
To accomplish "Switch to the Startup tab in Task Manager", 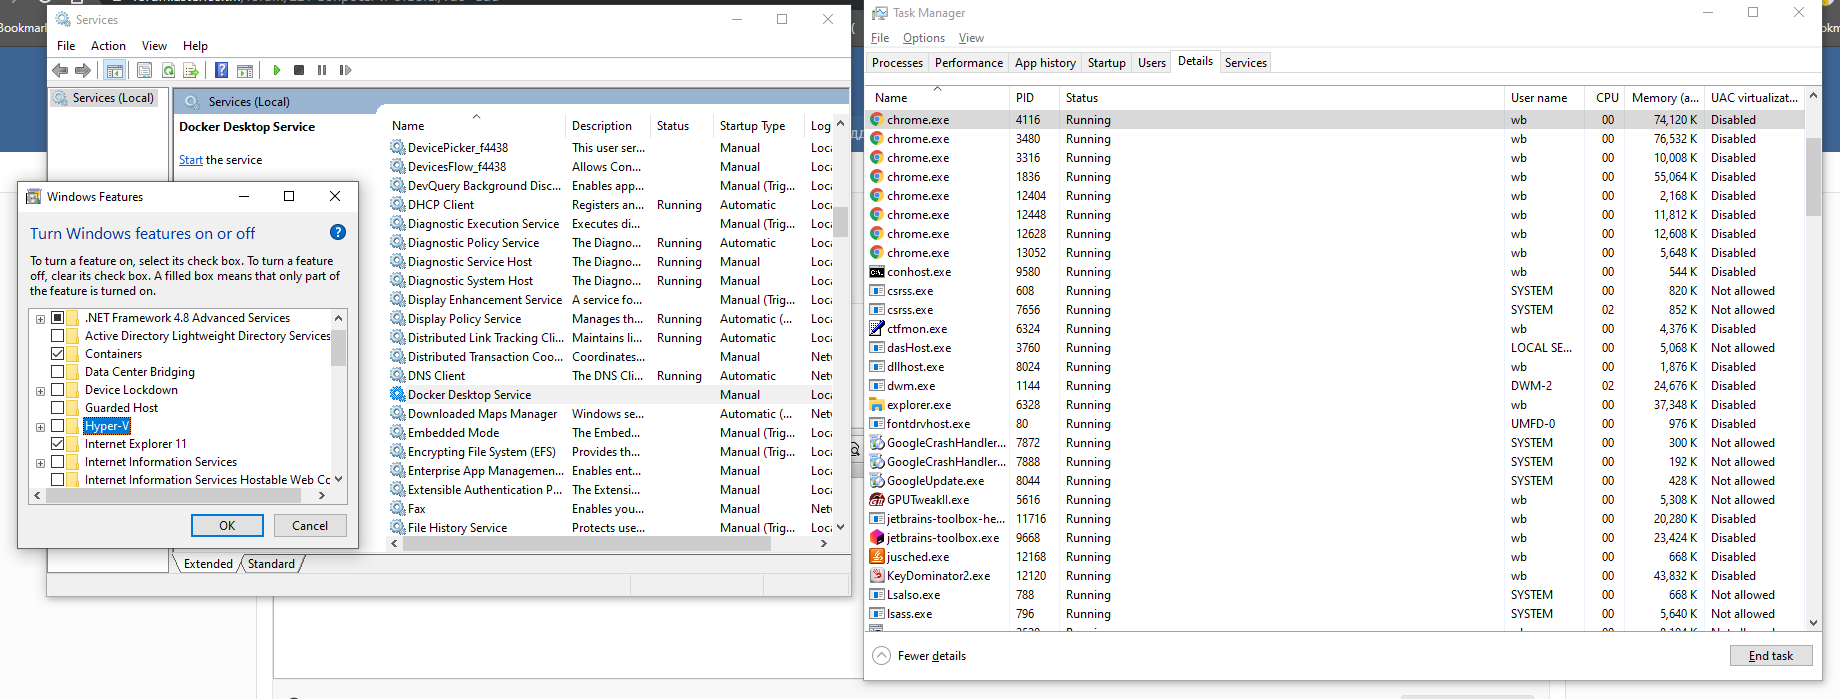I will coord(1106,62).
